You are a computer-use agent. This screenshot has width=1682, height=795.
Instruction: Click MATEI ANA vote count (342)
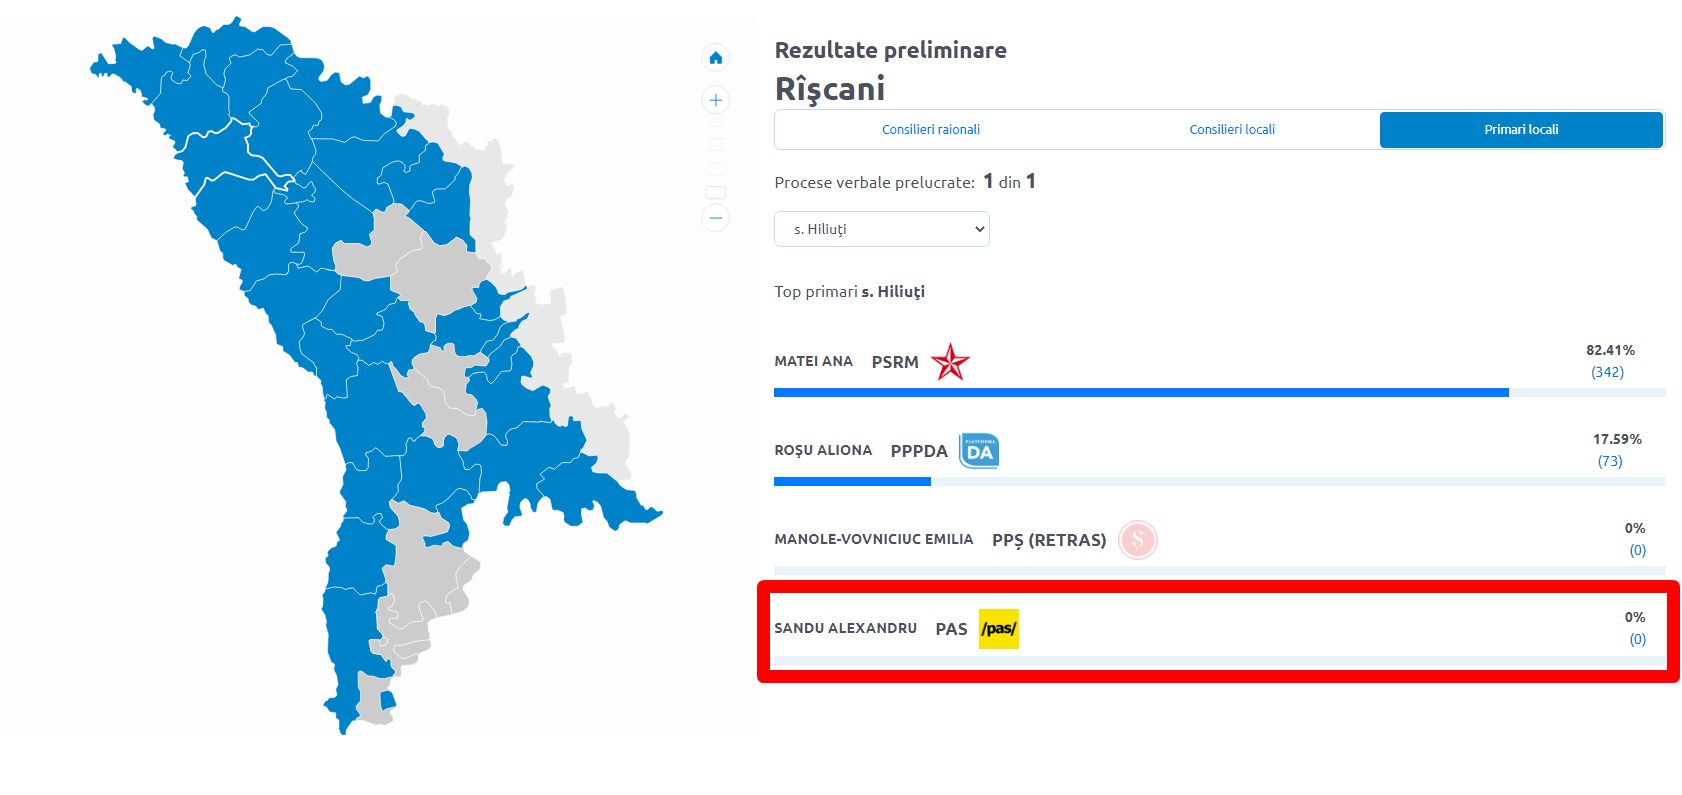coord(1607,372)
